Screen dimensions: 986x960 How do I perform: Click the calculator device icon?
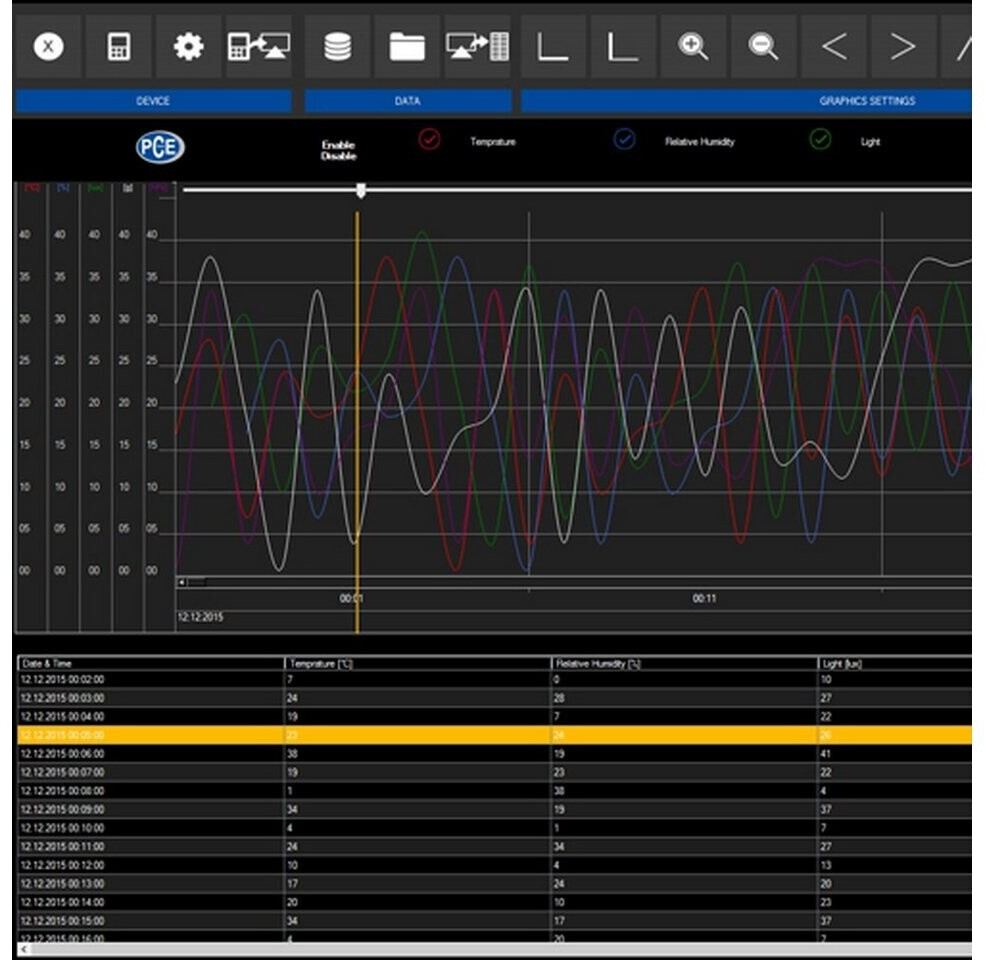click(x=119, y=47)
